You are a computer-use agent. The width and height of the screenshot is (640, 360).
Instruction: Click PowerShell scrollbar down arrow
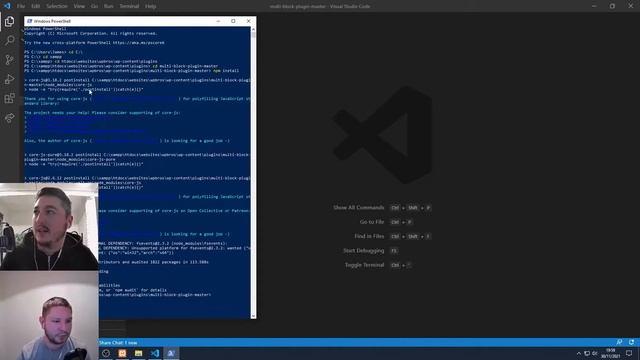coord(253,316)
